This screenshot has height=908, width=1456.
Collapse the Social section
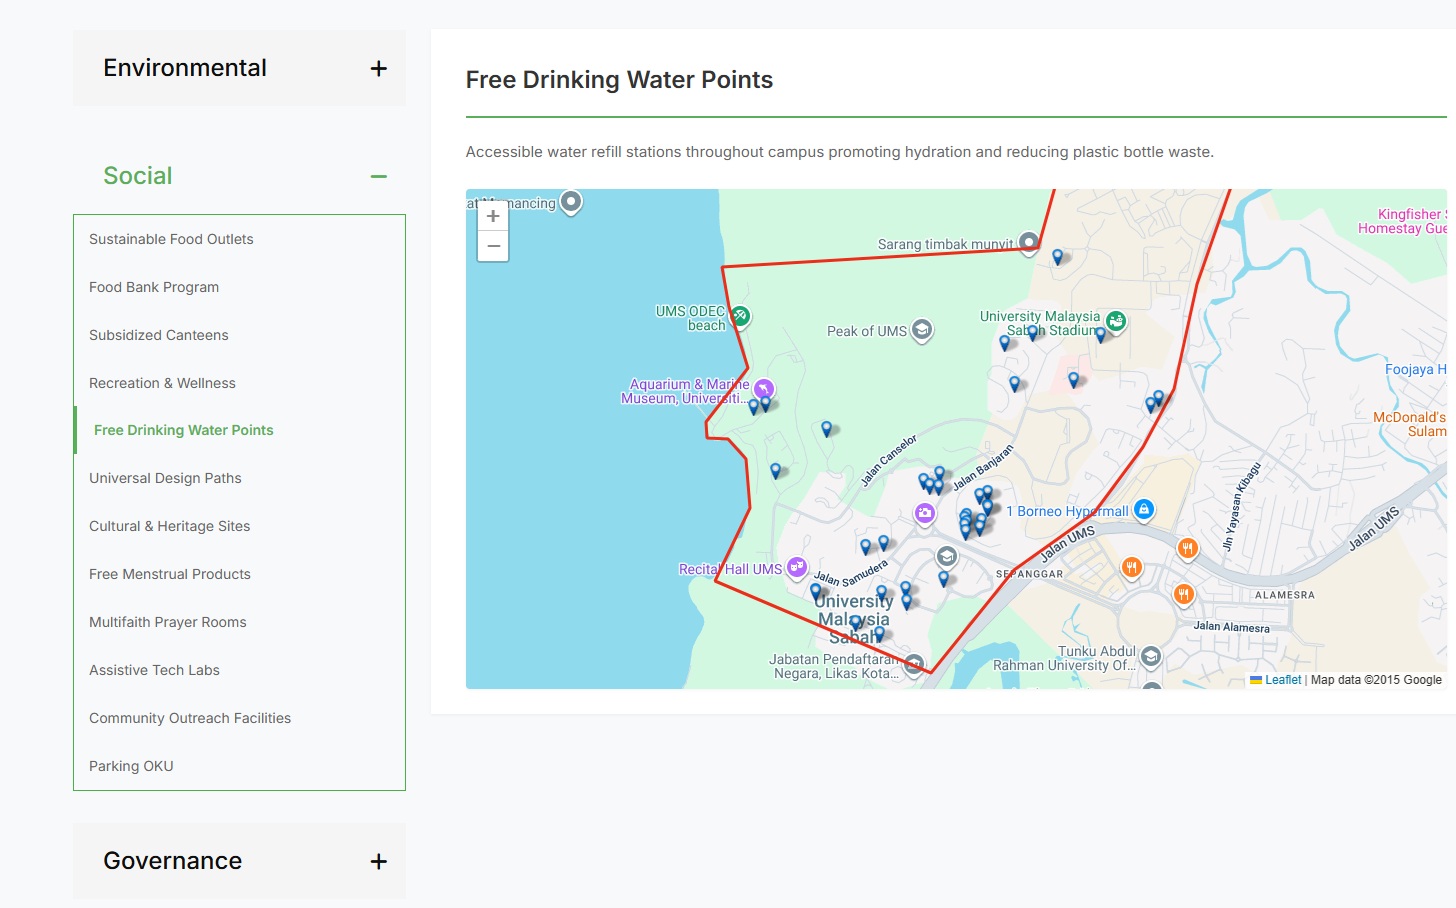pos(378,176)
